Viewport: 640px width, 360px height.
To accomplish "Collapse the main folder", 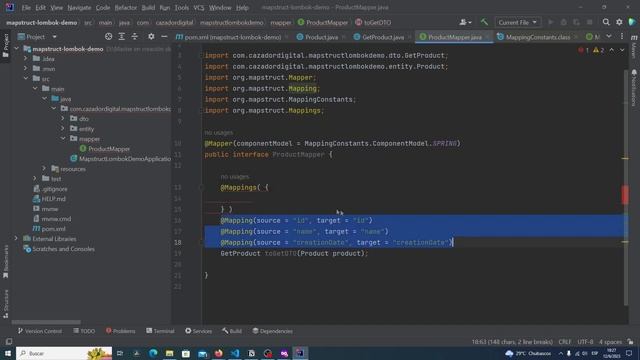I will (35, 89).
